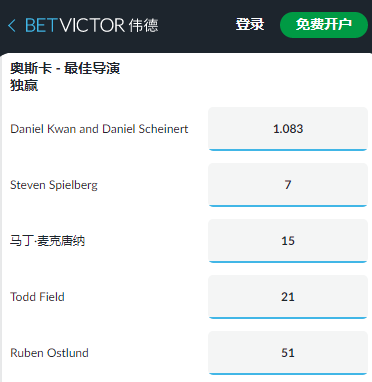Select the Steven Spielberg name label
Image resolution: width=372 pixels, height=382 pixels.
click(x=54, y=185)
